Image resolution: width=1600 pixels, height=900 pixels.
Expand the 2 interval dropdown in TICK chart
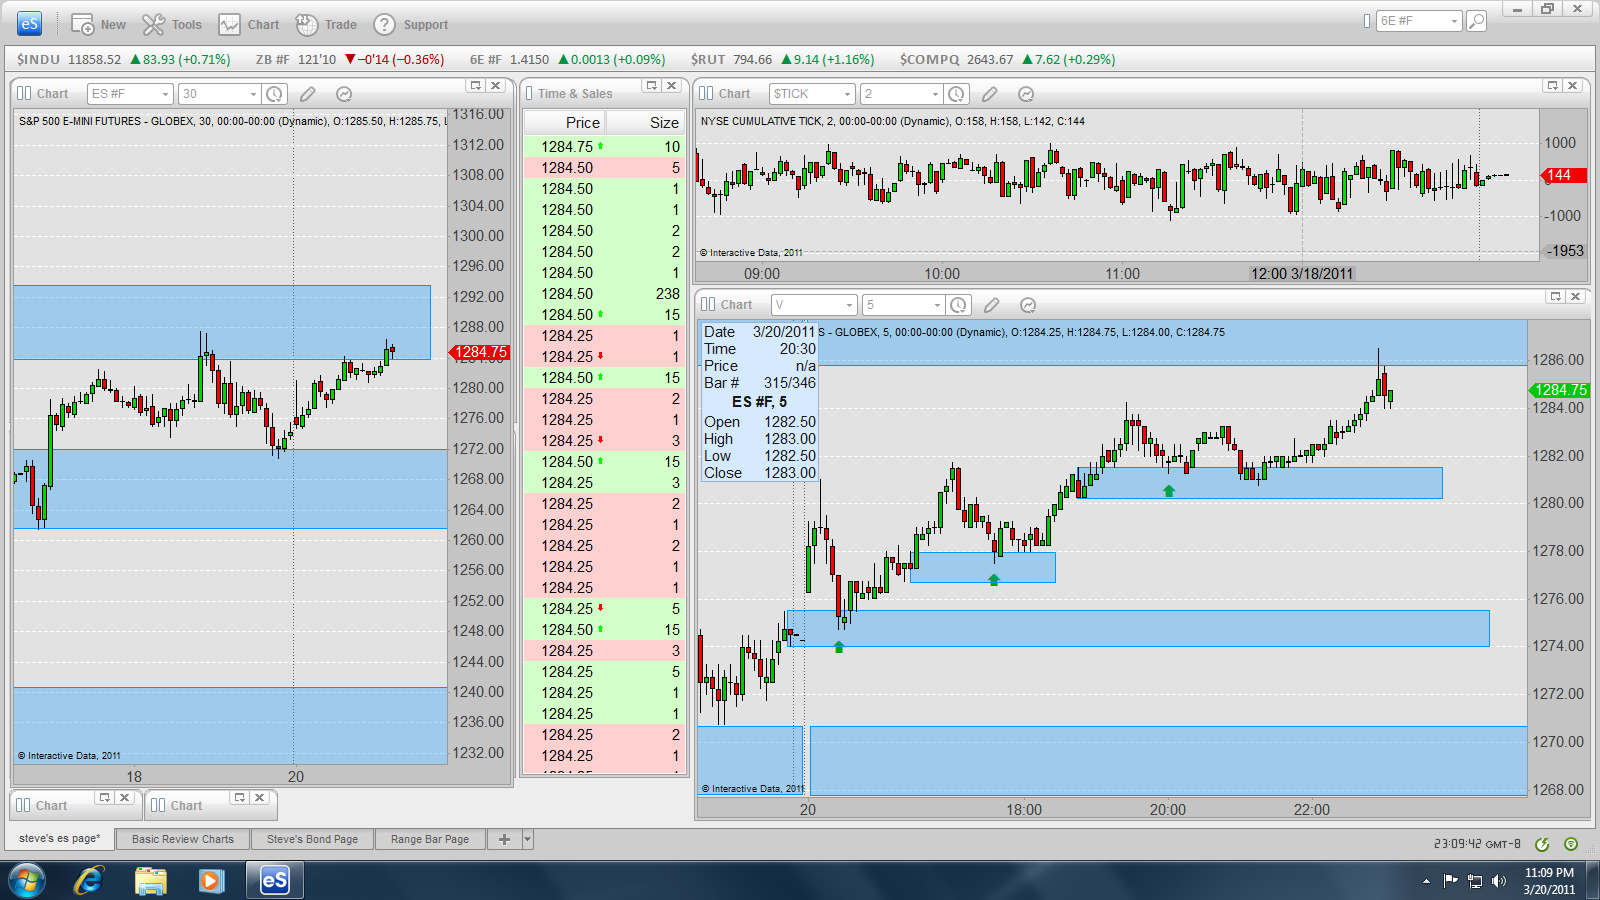pos(936,94)
